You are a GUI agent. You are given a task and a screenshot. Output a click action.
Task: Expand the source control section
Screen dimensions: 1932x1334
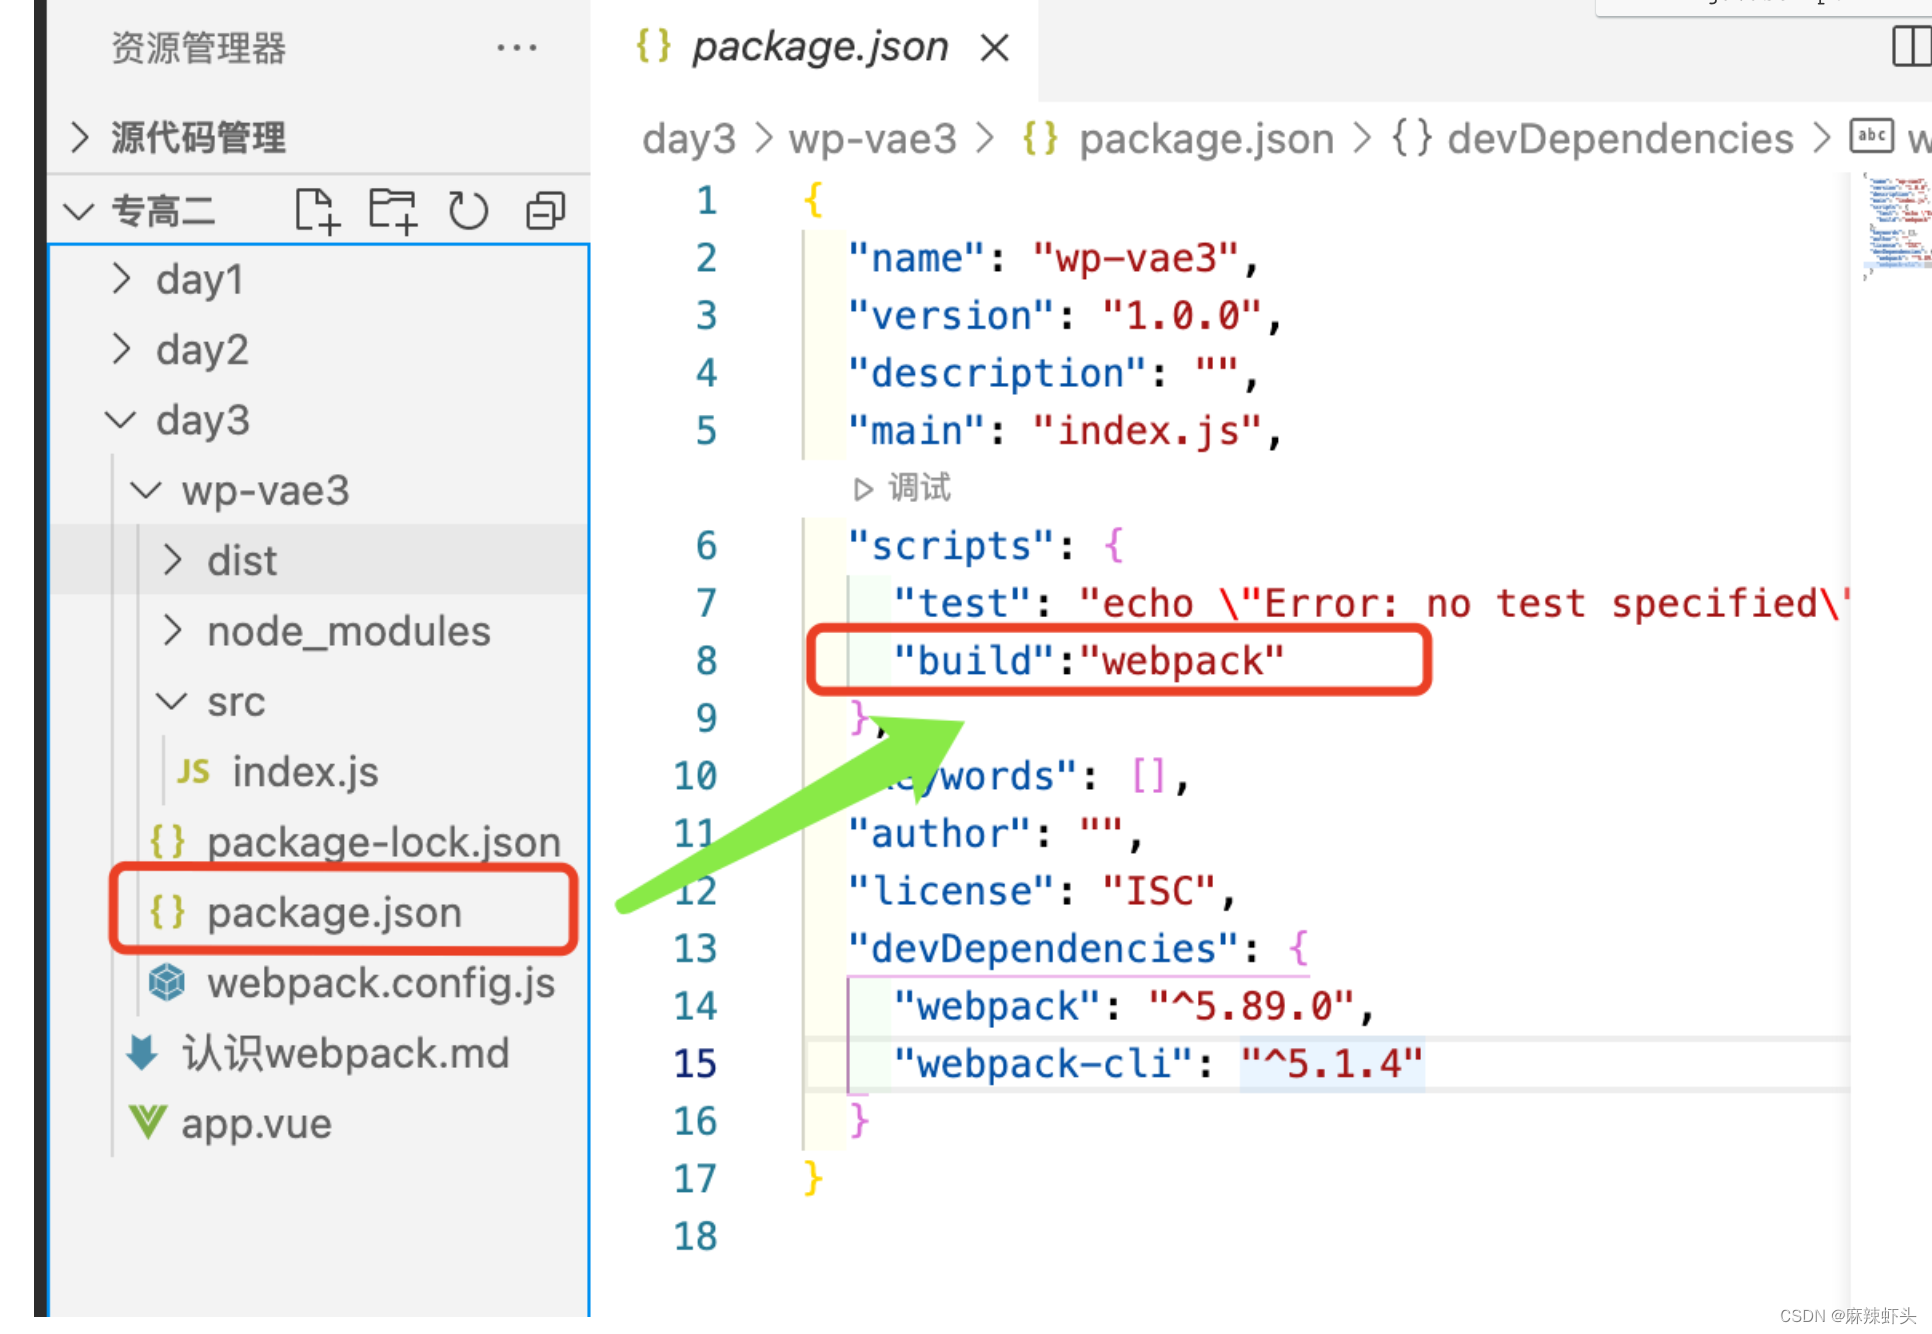point(198,137)
